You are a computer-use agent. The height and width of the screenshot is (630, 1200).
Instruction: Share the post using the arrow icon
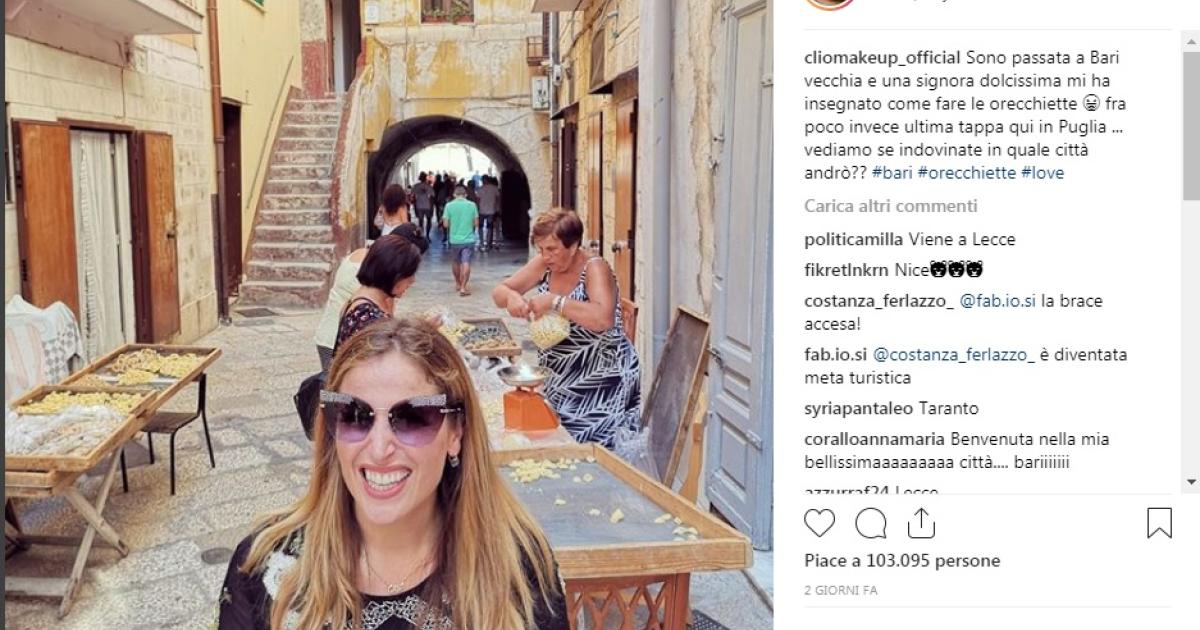(x=920, y=522)
